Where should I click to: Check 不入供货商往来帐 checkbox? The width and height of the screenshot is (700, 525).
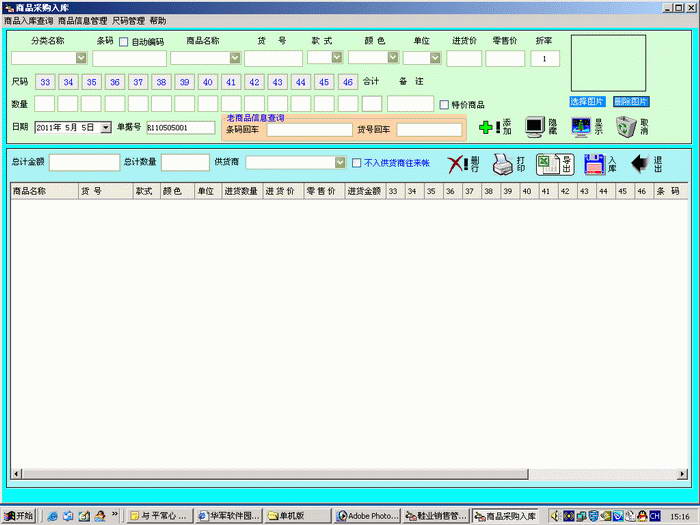pos(356,163)
